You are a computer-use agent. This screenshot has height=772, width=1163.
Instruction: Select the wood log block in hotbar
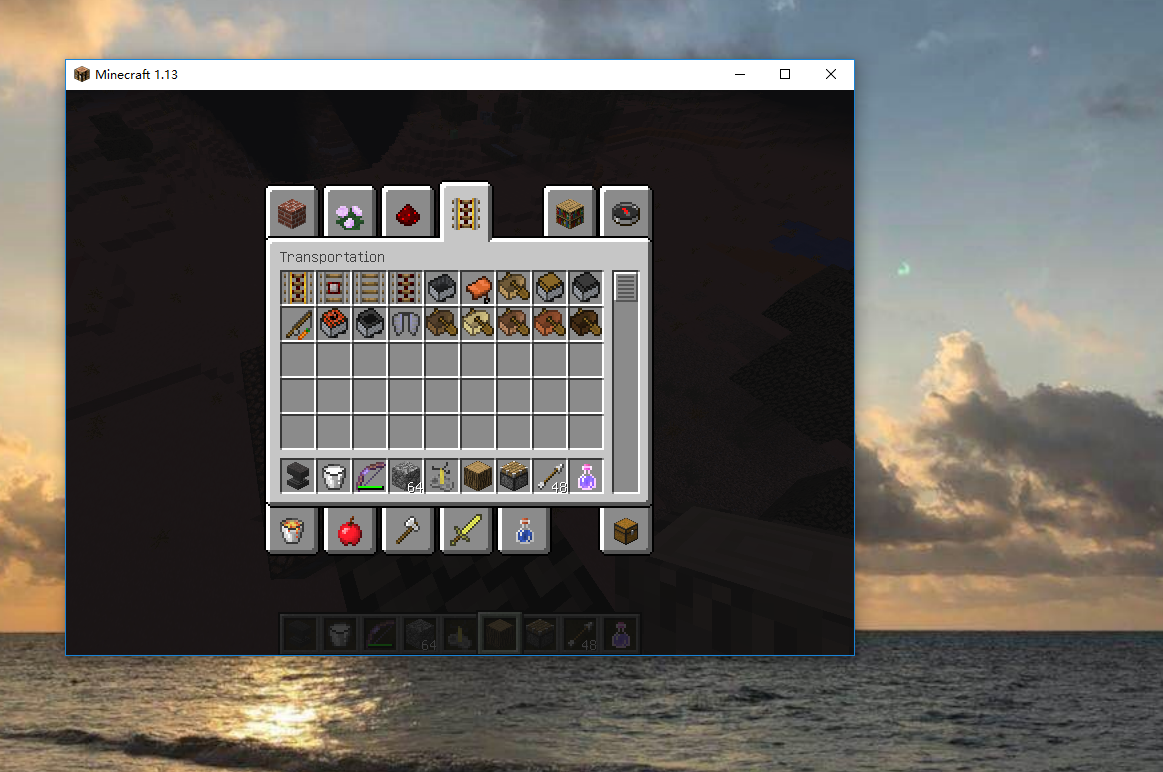[x=478, y=476]
